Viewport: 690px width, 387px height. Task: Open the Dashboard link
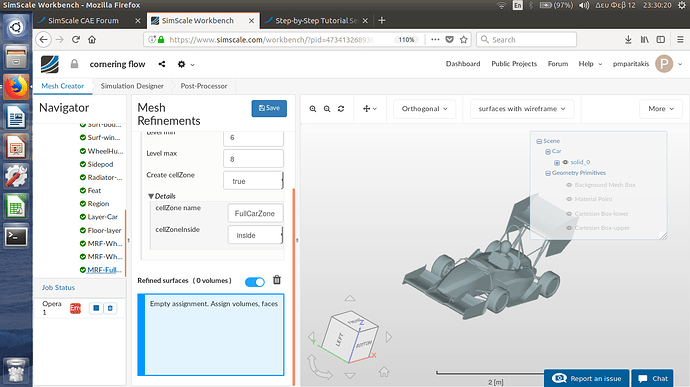tap(463, 64)
